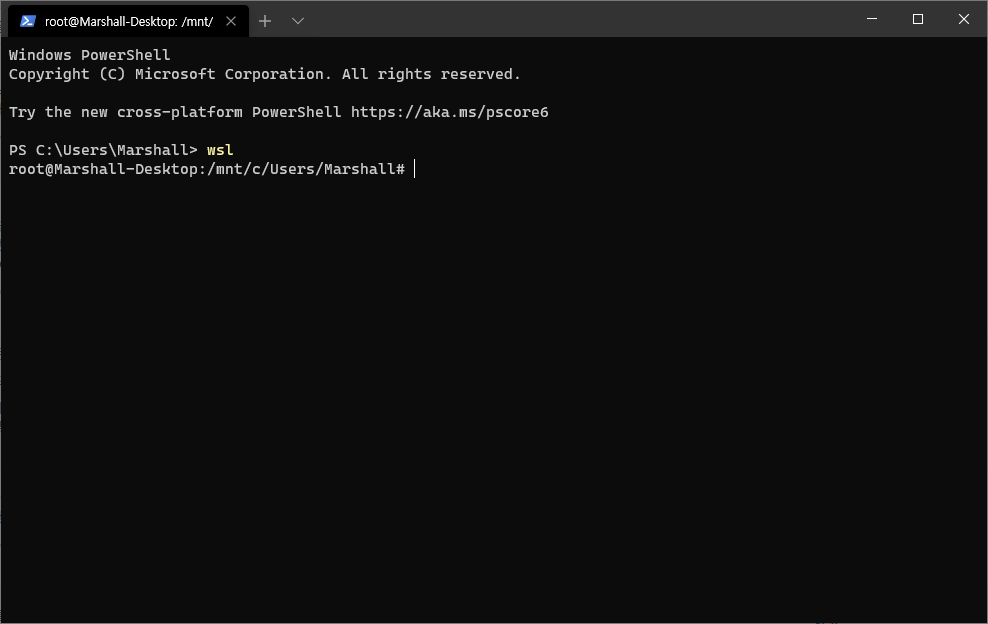Open the https://aka.ms/pscore6 link
This screenshot has height=624, width=988.
(x=449, y=112)
